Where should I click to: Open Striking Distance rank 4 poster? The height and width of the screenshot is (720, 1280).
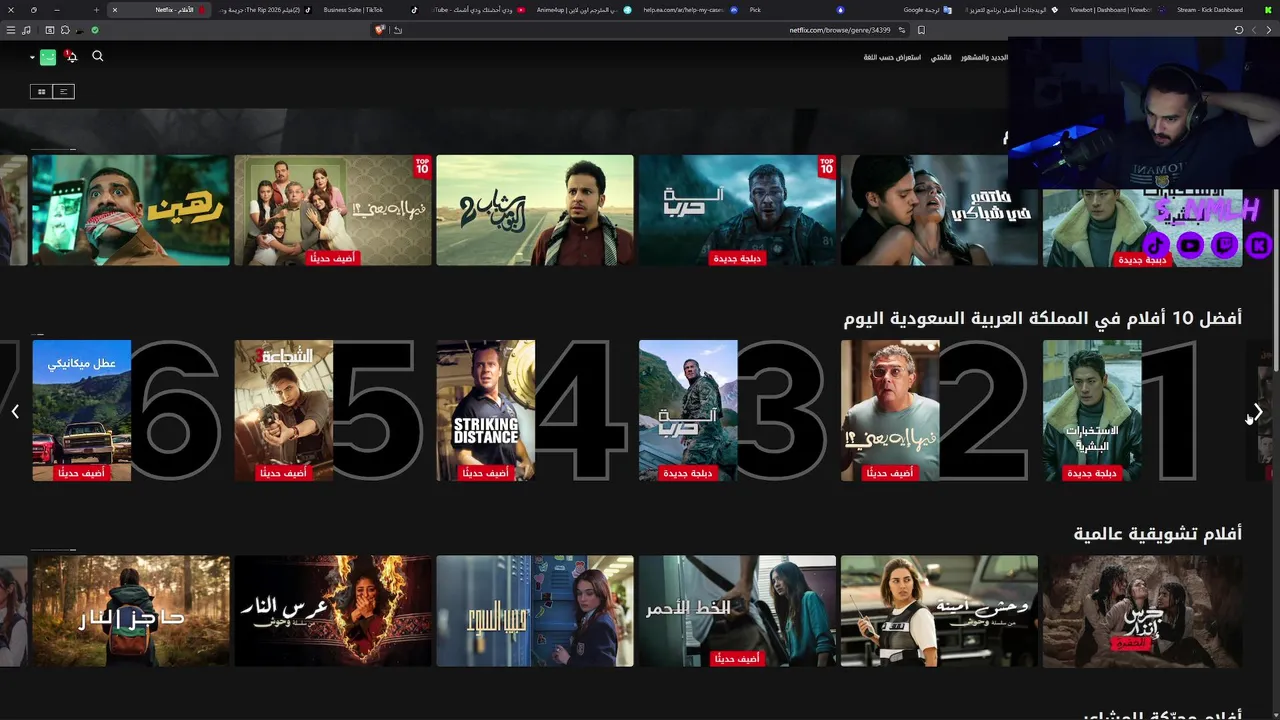coord(486,410)
